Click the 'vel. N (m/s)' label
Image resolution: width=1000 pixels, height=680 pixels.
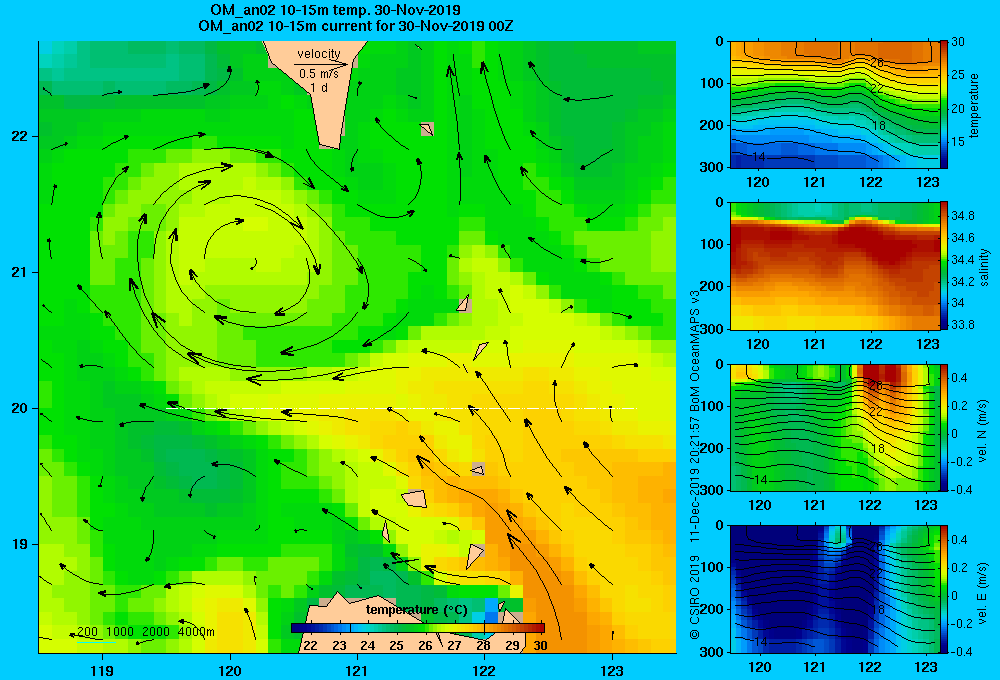(x=983, y=431)
